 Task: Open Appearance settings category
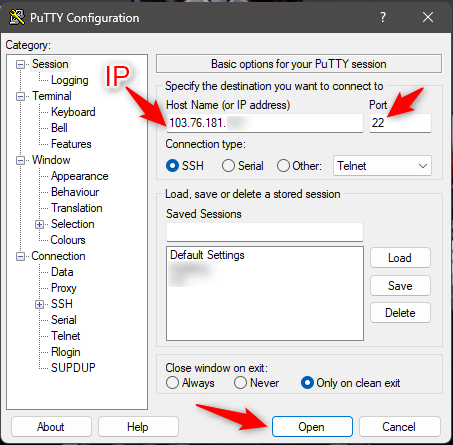click(x=79, y=176)
